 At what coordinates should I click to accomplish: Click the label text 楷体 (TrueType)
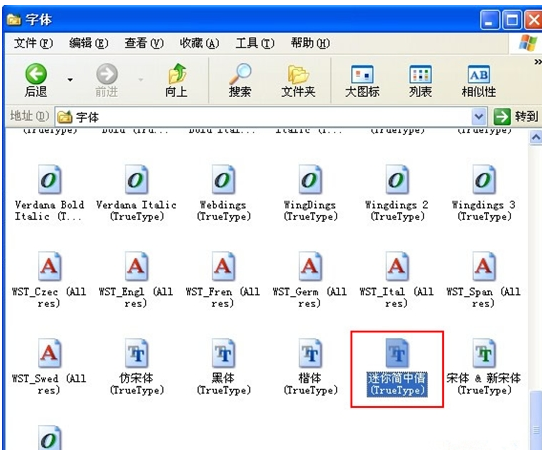pos(310,384)
